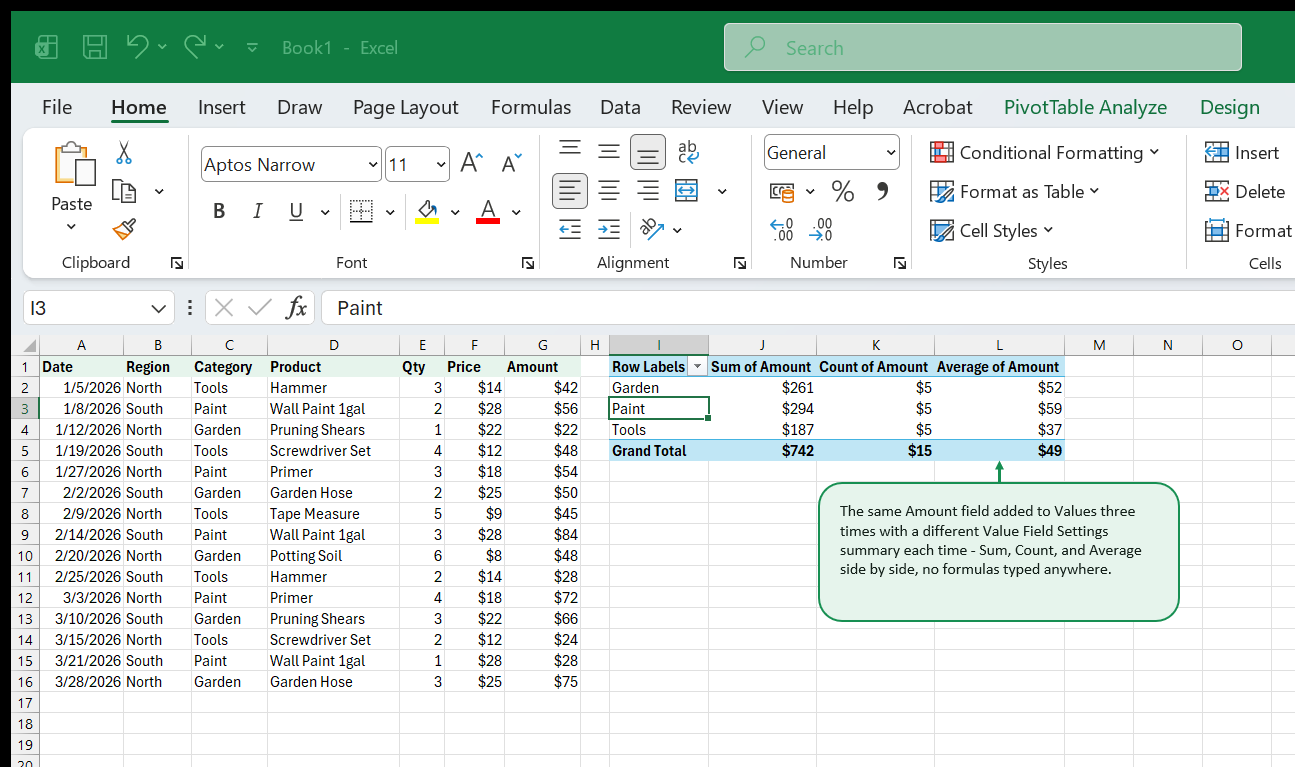Click the Align Right icon
The height and width of the screenshot is (767, 1295).
point(648,190)
